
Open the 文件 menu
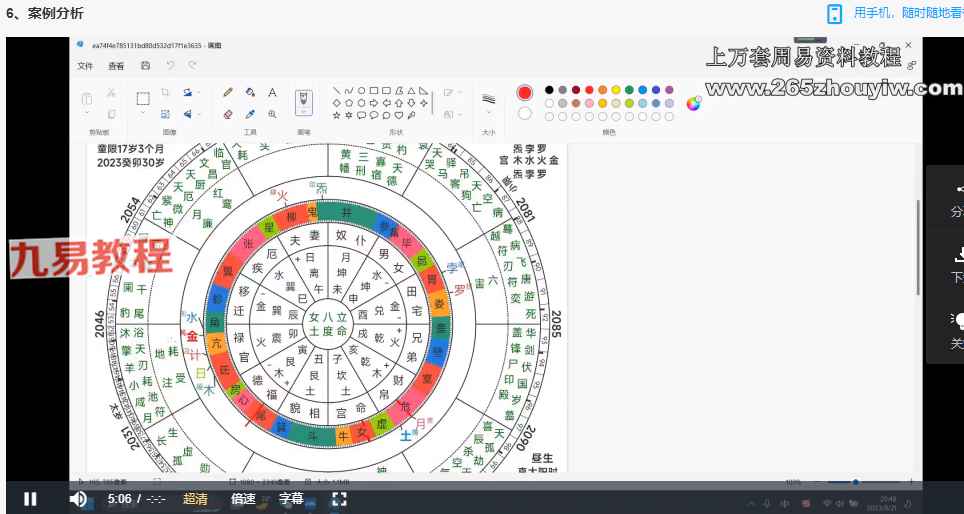point(85,66)
